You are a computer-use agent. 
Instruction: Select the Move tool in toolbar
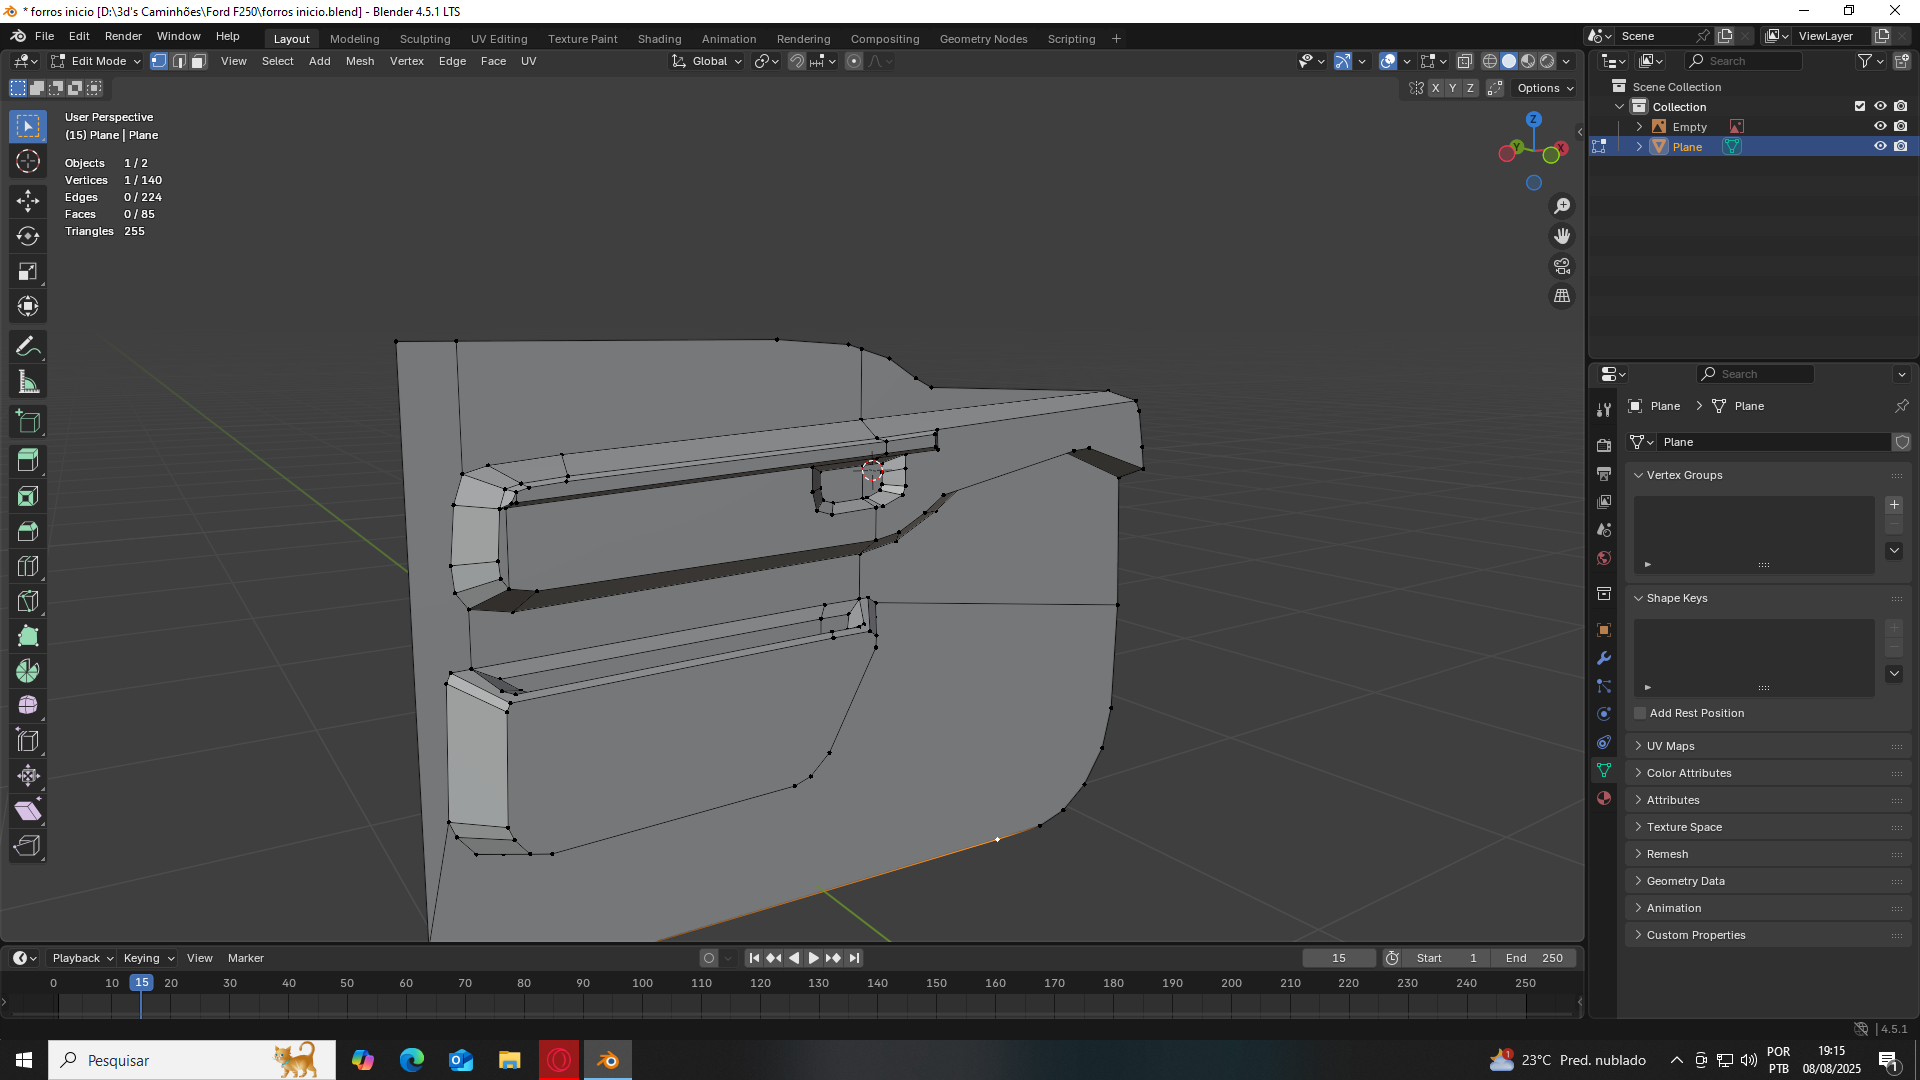(x=28, y=200)
